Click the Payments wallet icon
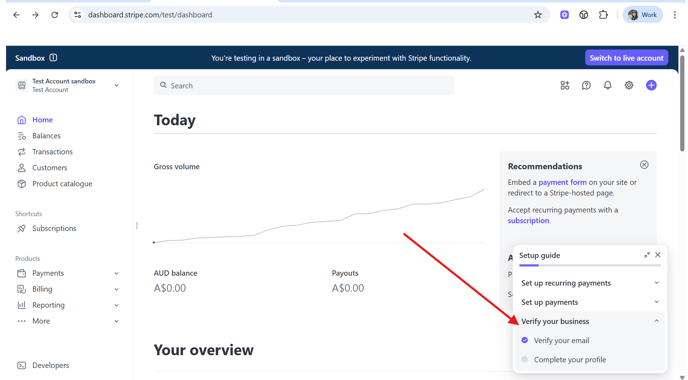Image resolution: width=688 pixels, height=380 pixels. point(22,273)
